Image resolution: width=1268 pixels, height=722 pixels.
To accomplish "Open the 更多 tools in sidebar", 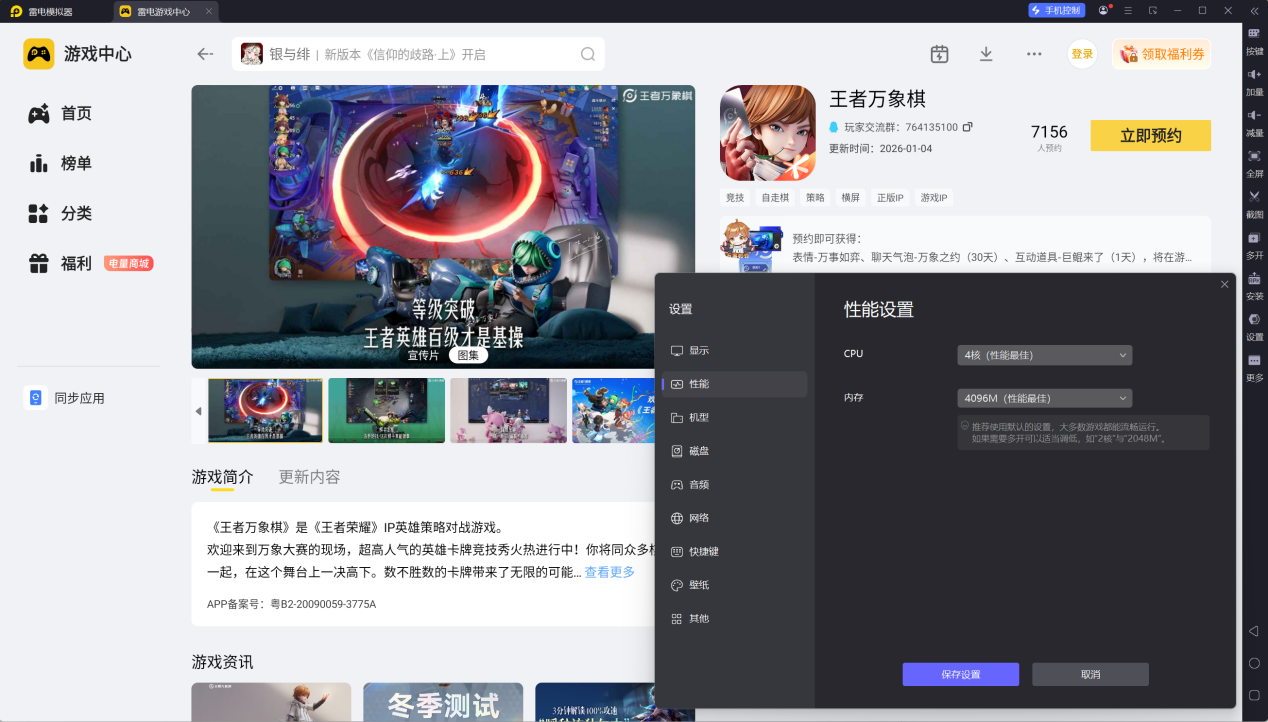I will click(1254, 368).
